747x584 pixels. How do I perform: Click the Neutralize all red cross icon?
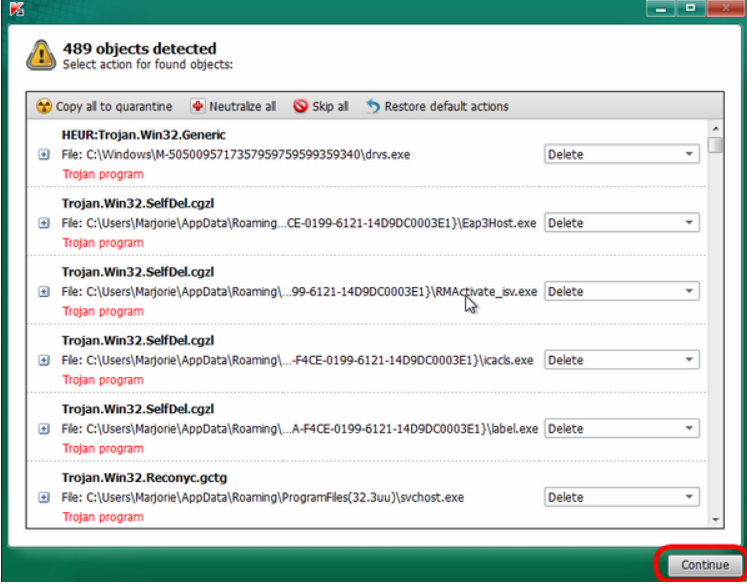point(197,106)
